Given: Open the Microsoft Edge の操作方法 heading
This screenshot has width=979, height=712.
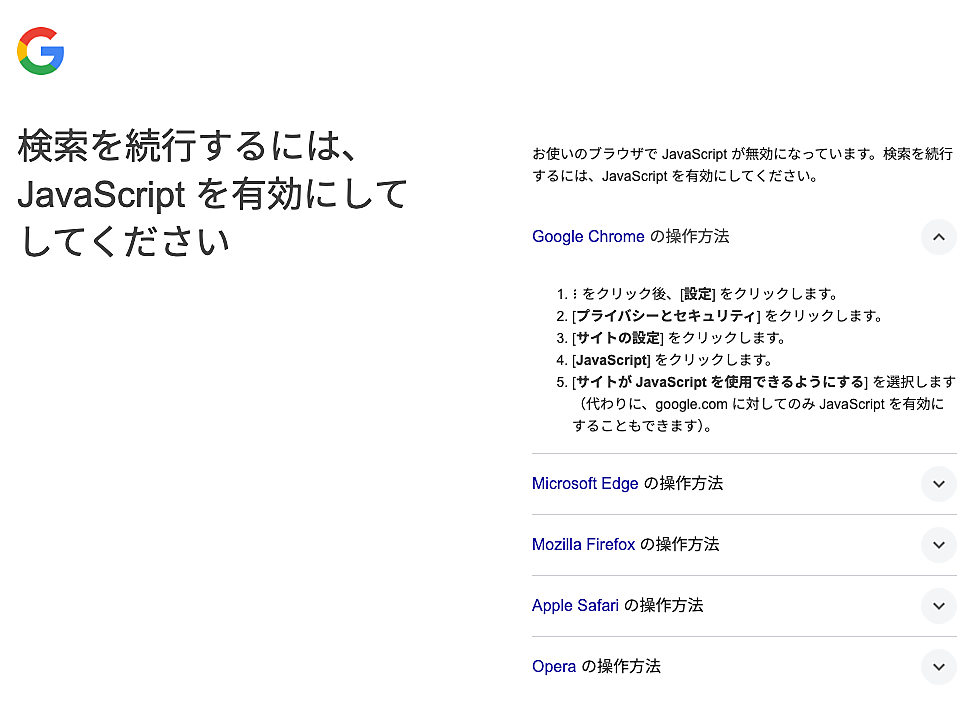Looking at the screenshot, I should pos(627,483).
